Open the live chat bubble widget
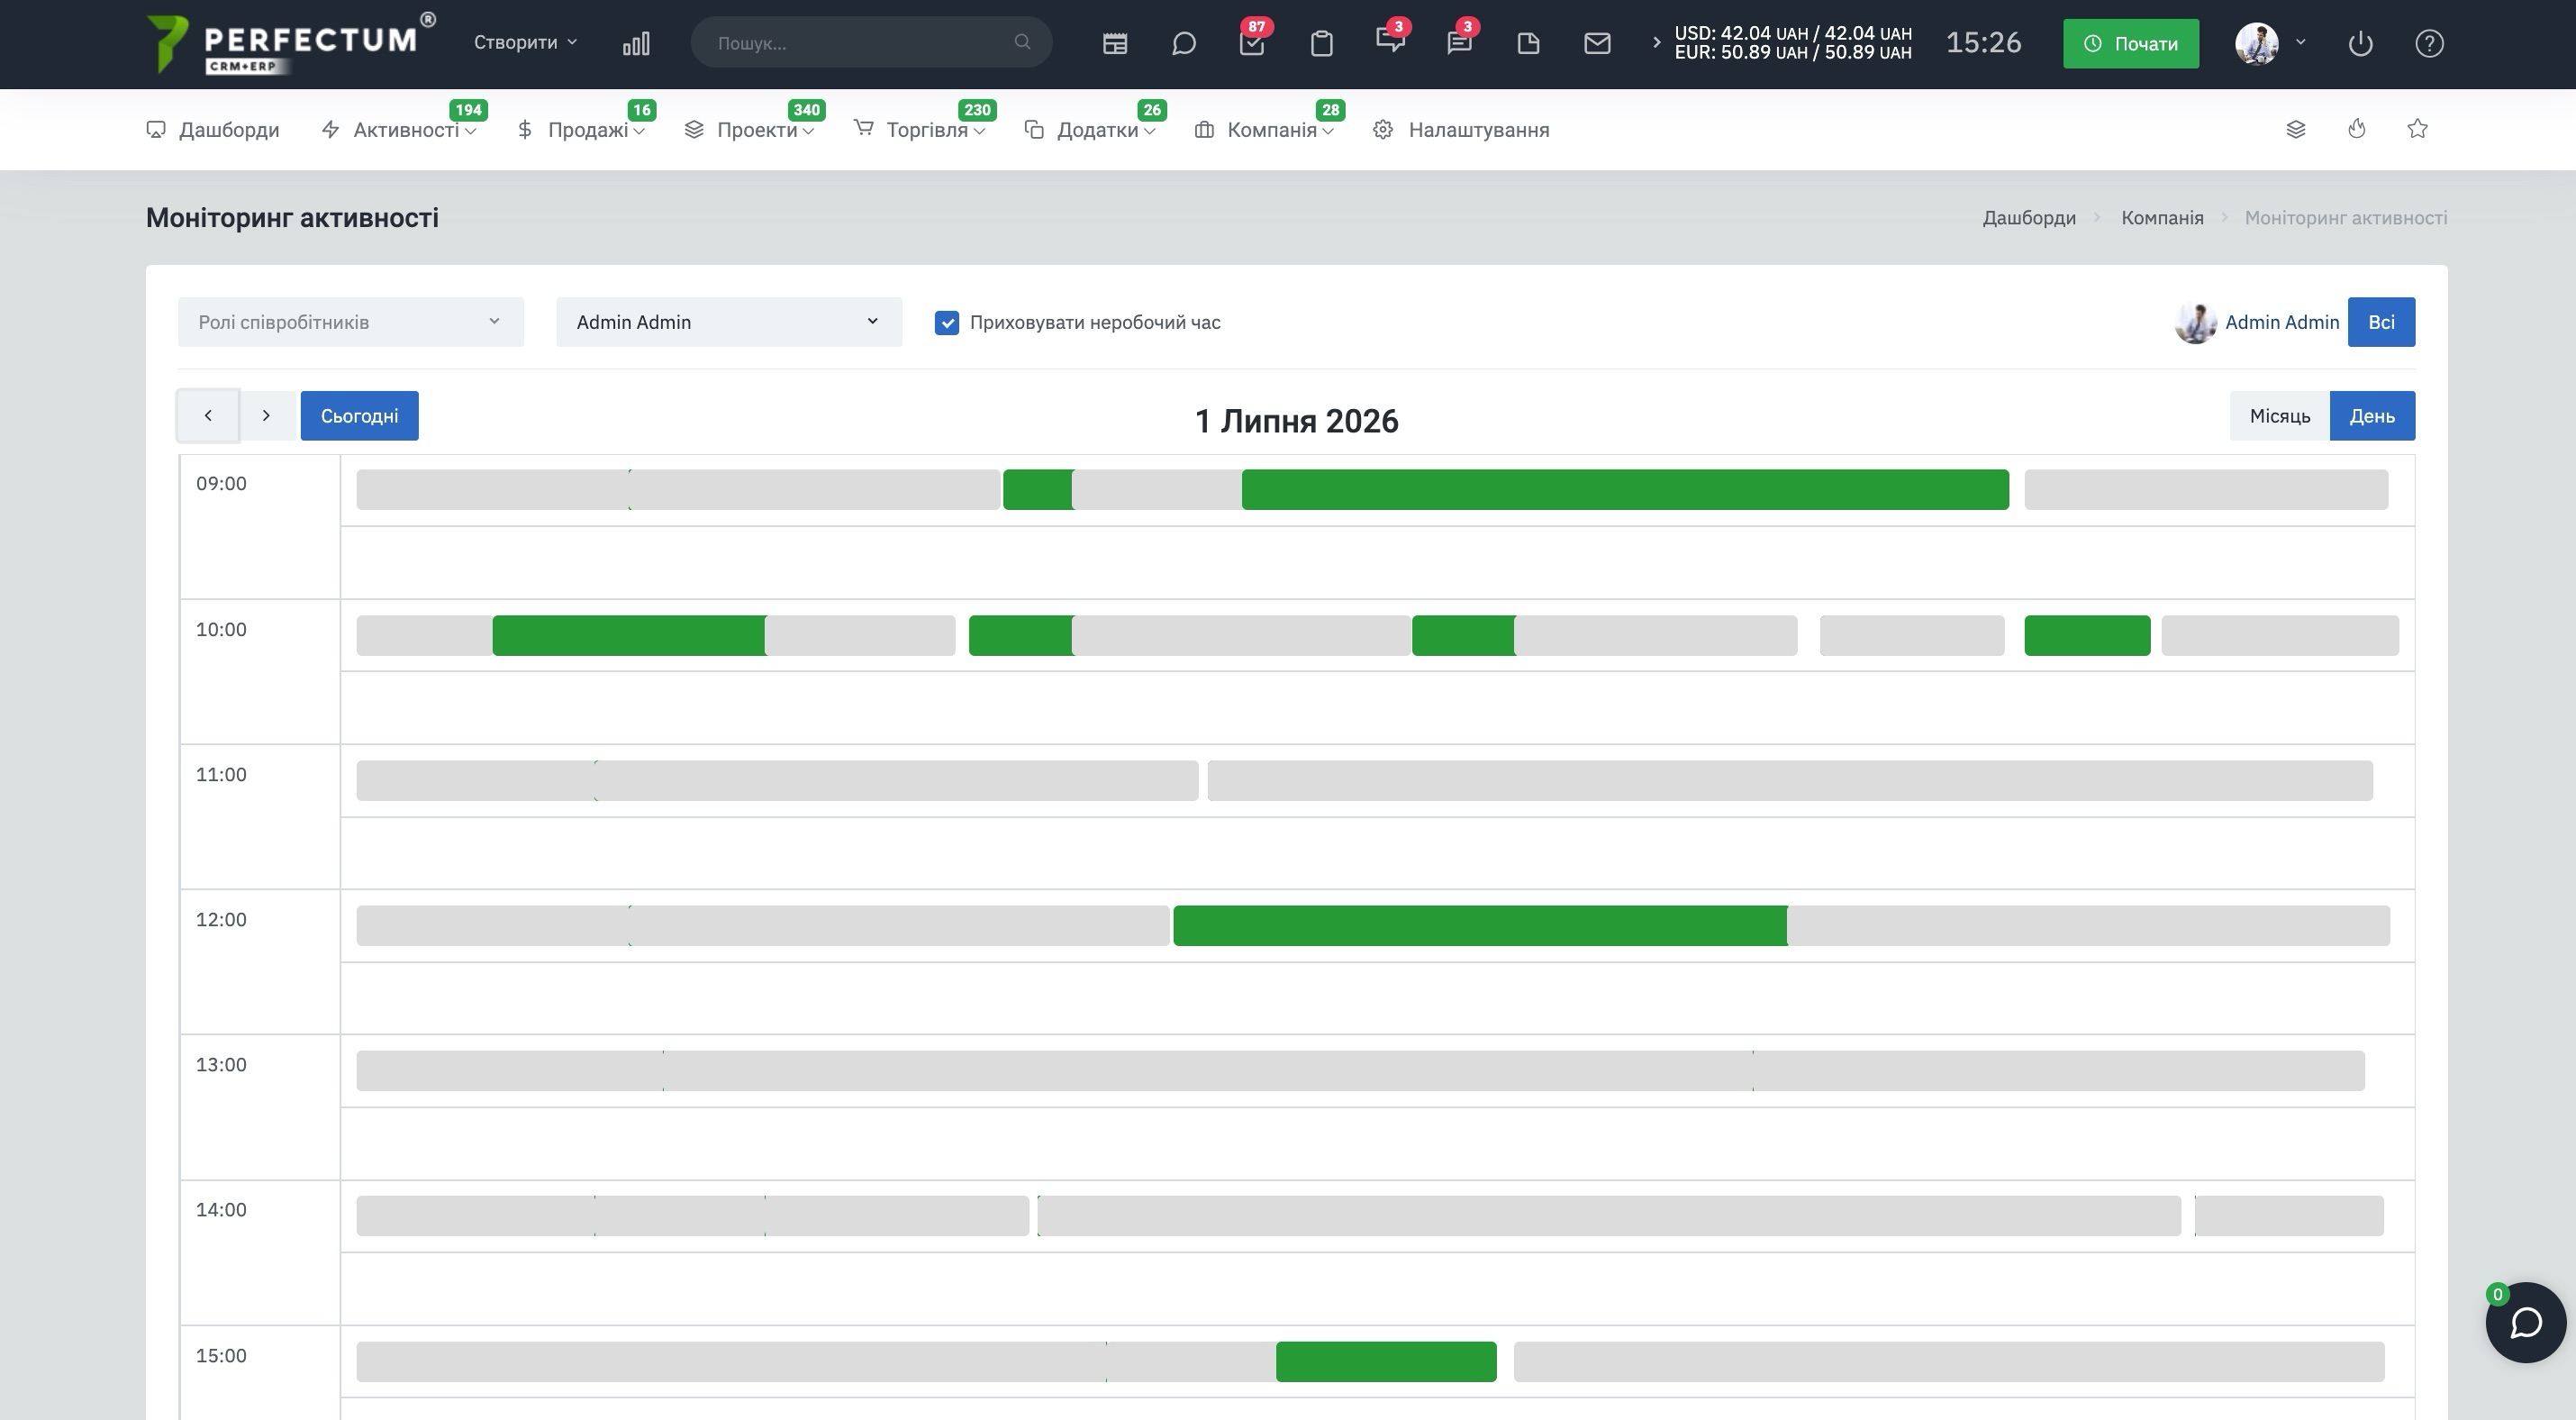 [2526, 1322]
